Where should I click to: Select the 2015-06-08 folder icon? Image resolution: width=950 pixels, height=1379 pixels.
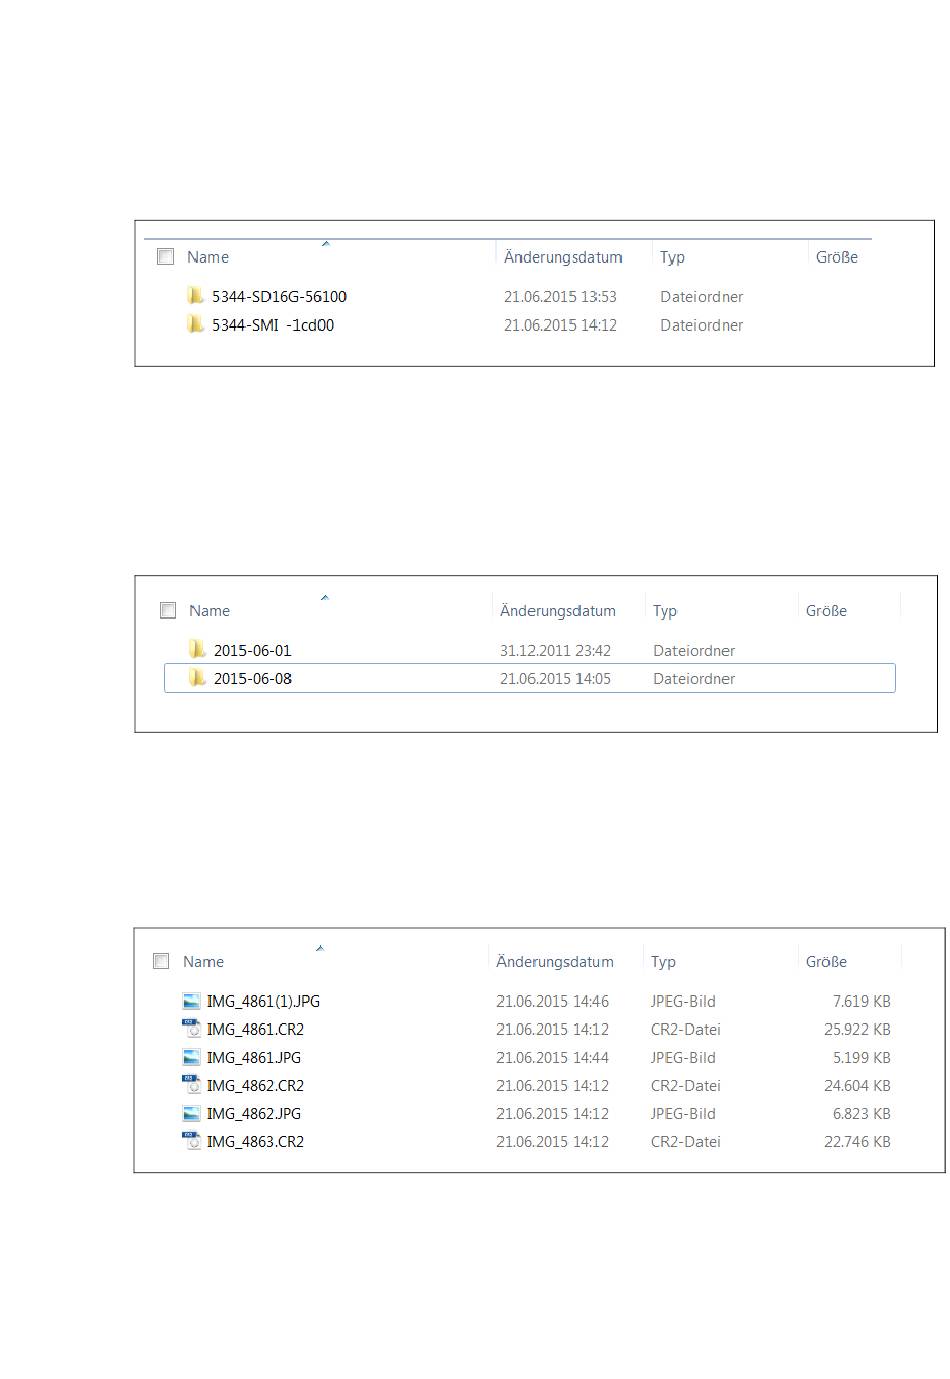(197, 678)
